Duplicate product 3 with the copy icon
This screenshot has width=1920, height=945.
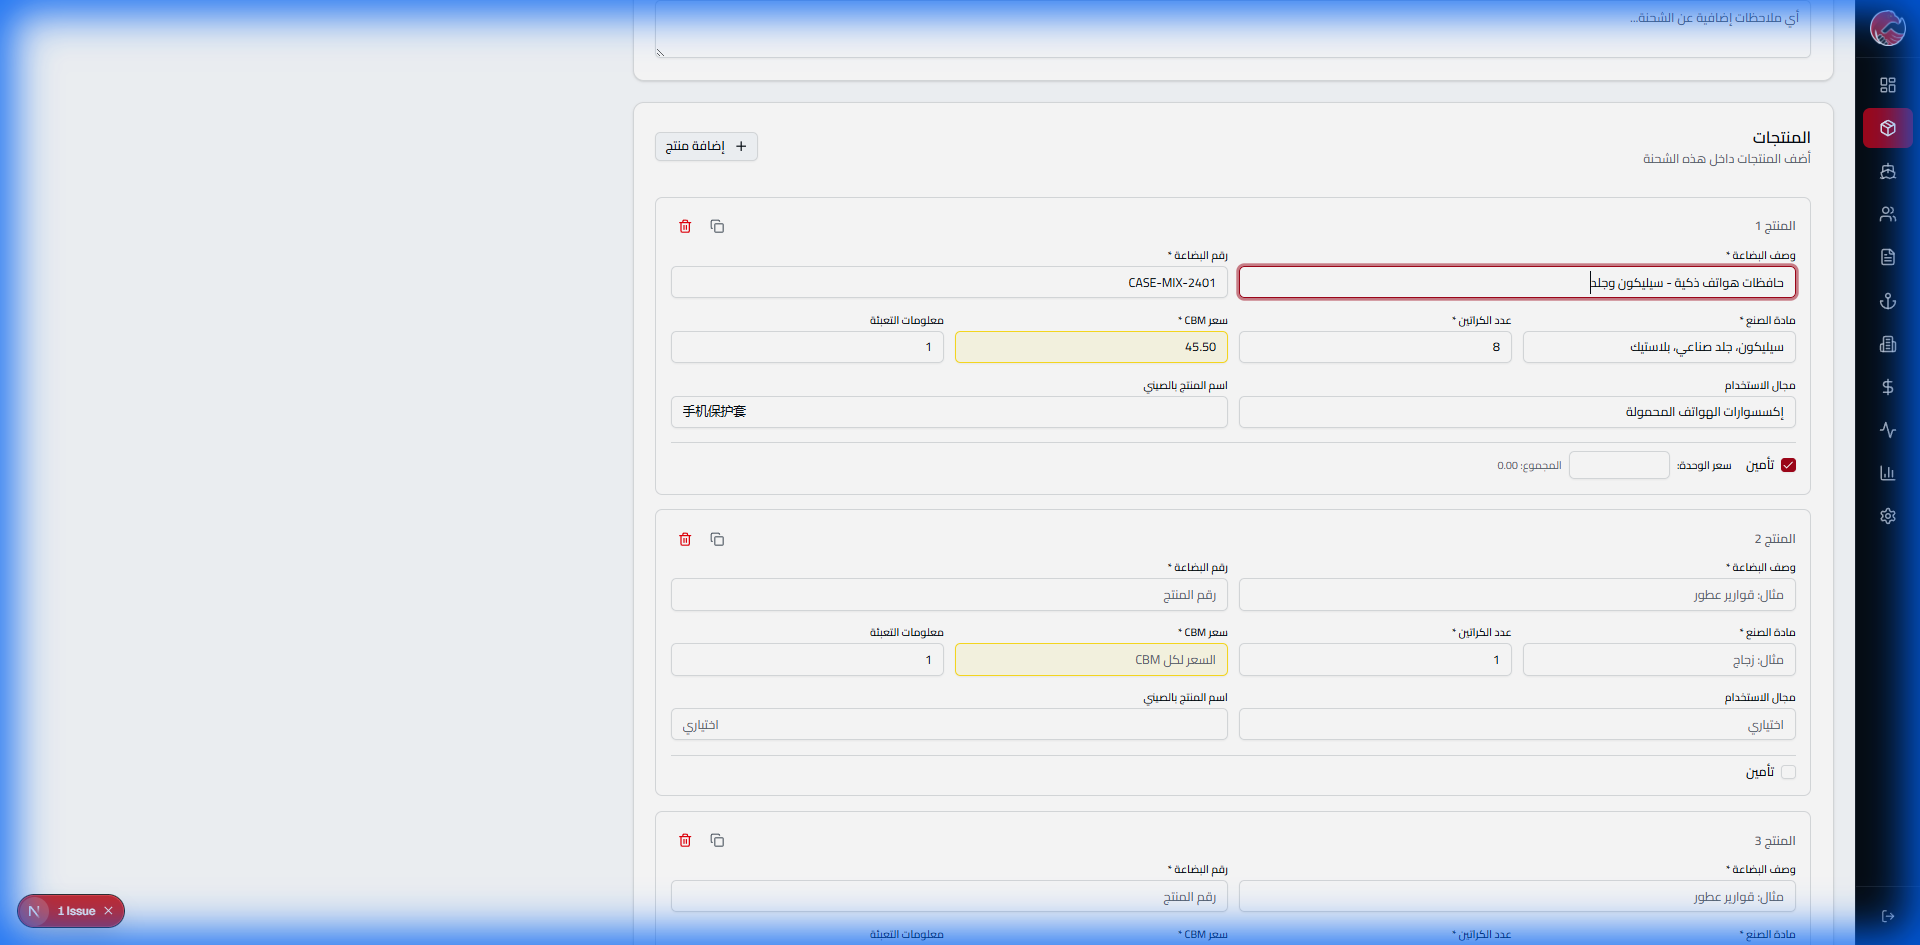[x=717, y=841]
